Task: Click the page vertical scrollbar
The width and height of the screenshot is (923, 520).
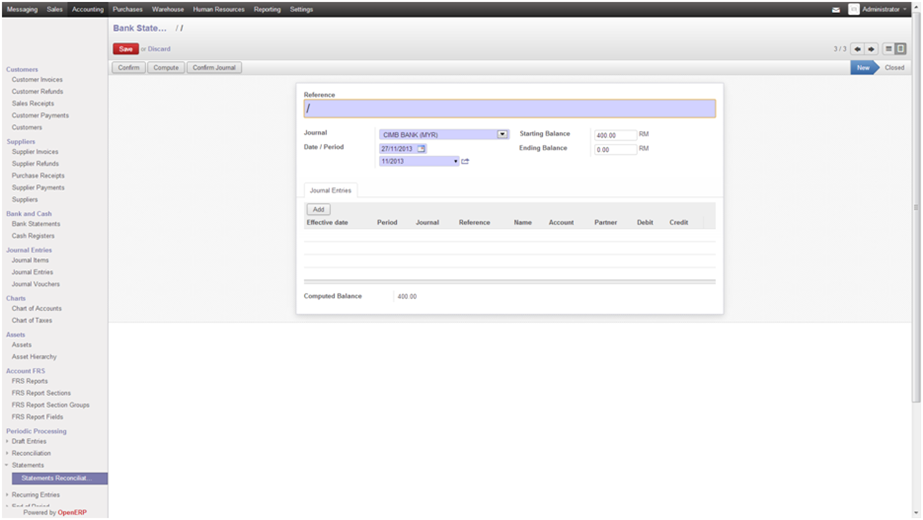Action: 916,206
